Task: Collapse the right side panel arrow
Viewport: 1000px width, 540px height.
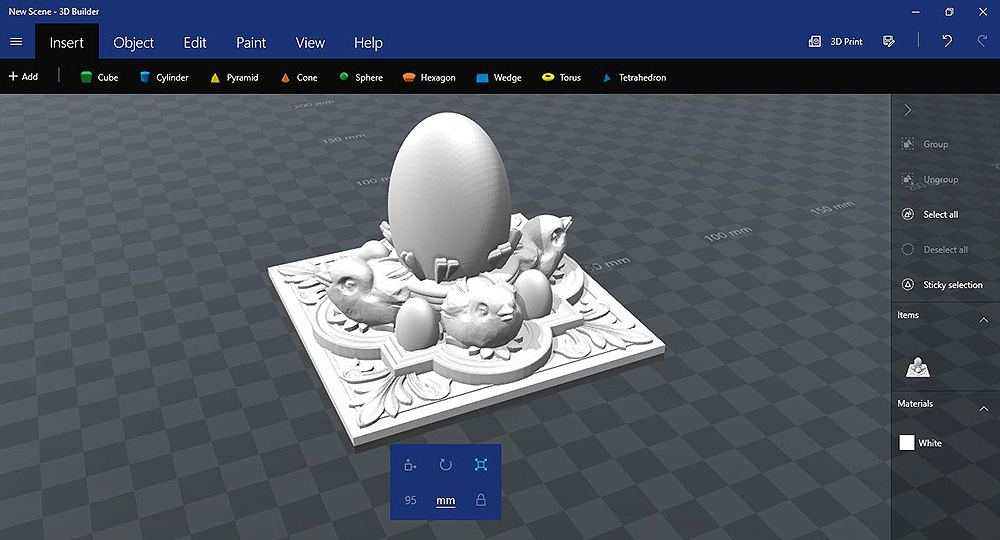Action: pyautogui.click(x=907, y=110)
